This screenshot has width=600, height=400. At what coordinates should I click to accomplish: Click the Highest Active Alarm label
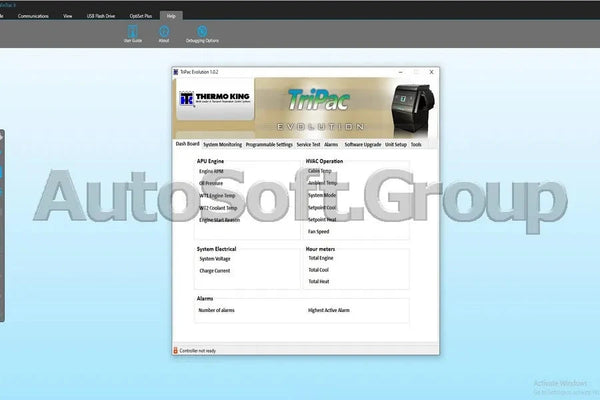[x=329, y=310]
